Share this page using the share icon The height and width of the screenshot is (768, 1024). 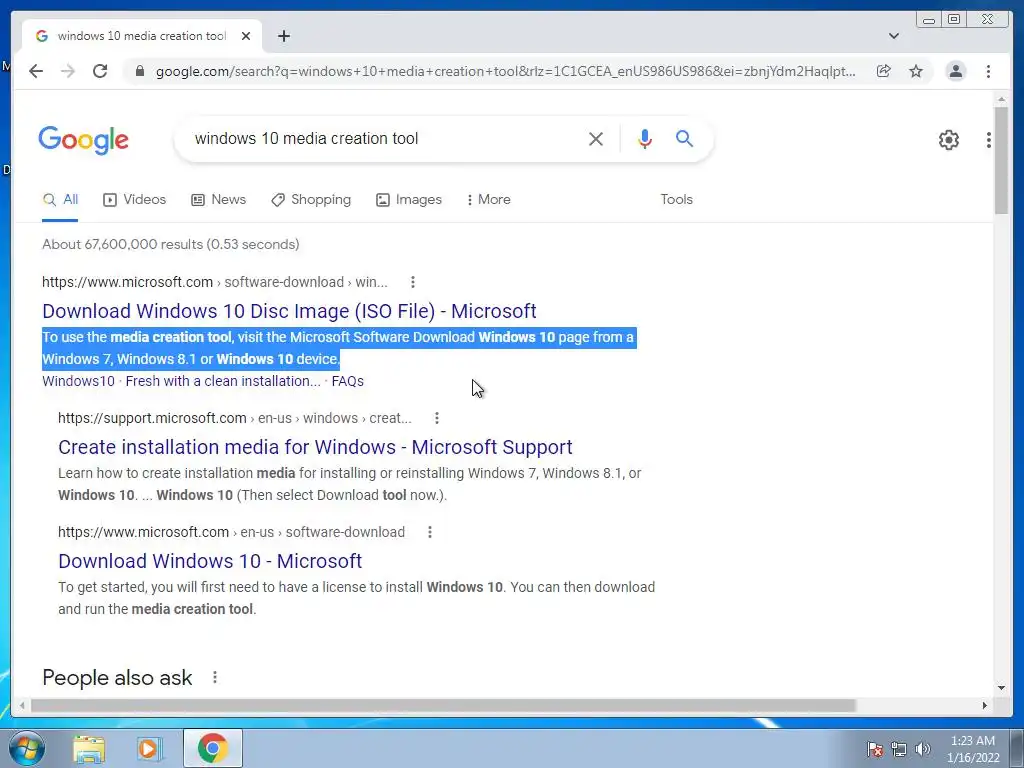click(884, 71)
